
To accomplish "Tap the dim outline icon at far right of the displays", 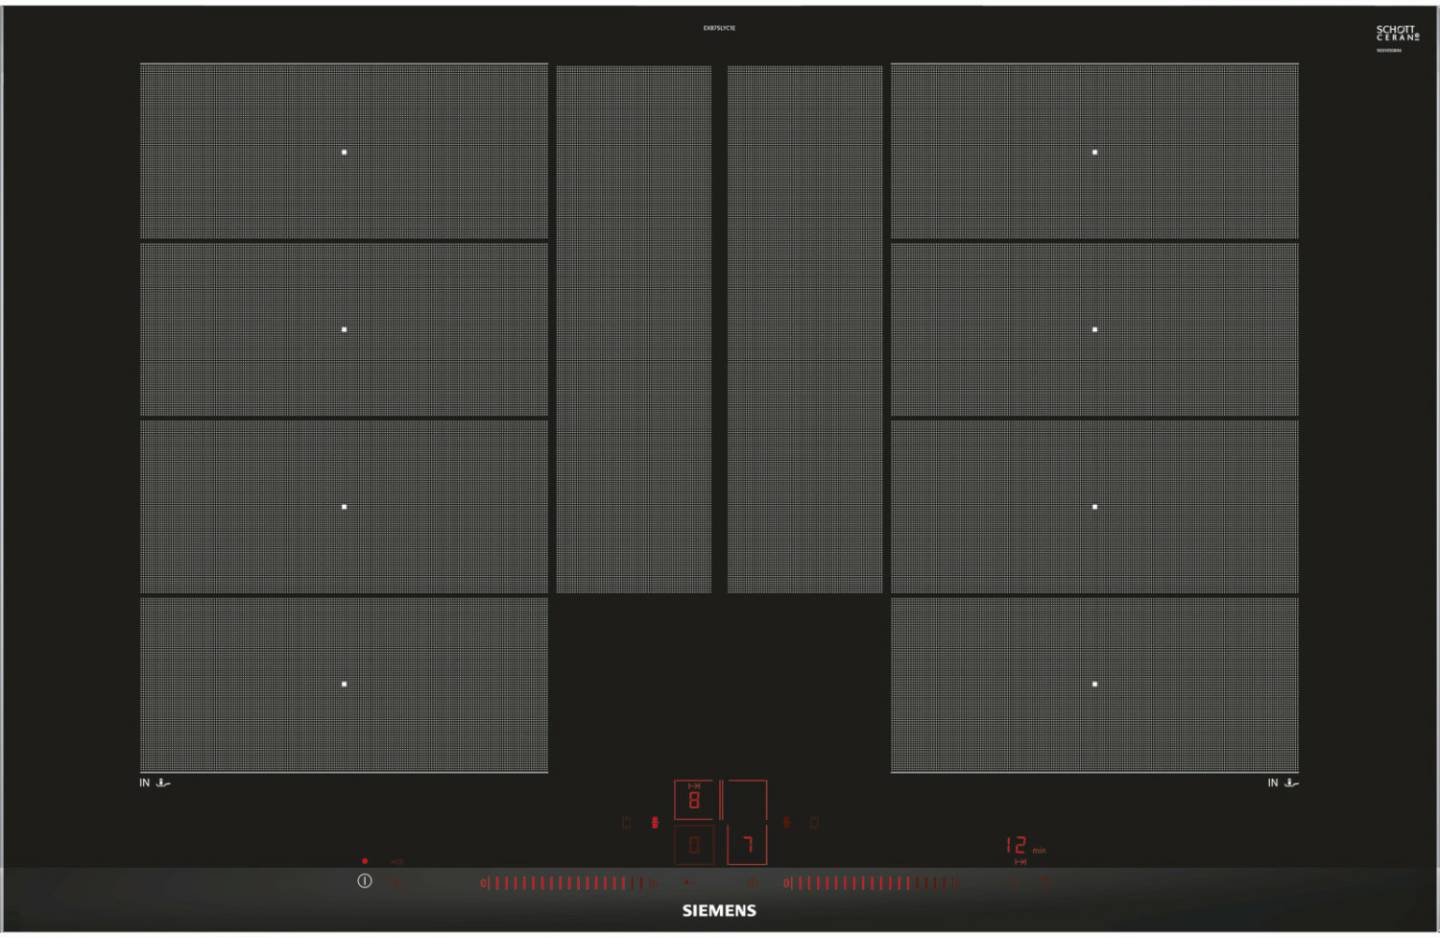I will [x=814, y=823].
